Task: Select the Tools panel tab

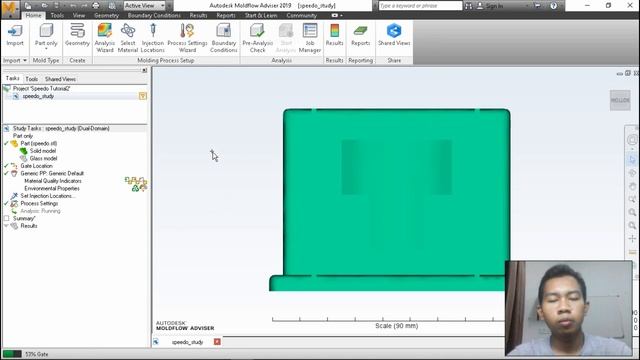Action: pos(31,79)
